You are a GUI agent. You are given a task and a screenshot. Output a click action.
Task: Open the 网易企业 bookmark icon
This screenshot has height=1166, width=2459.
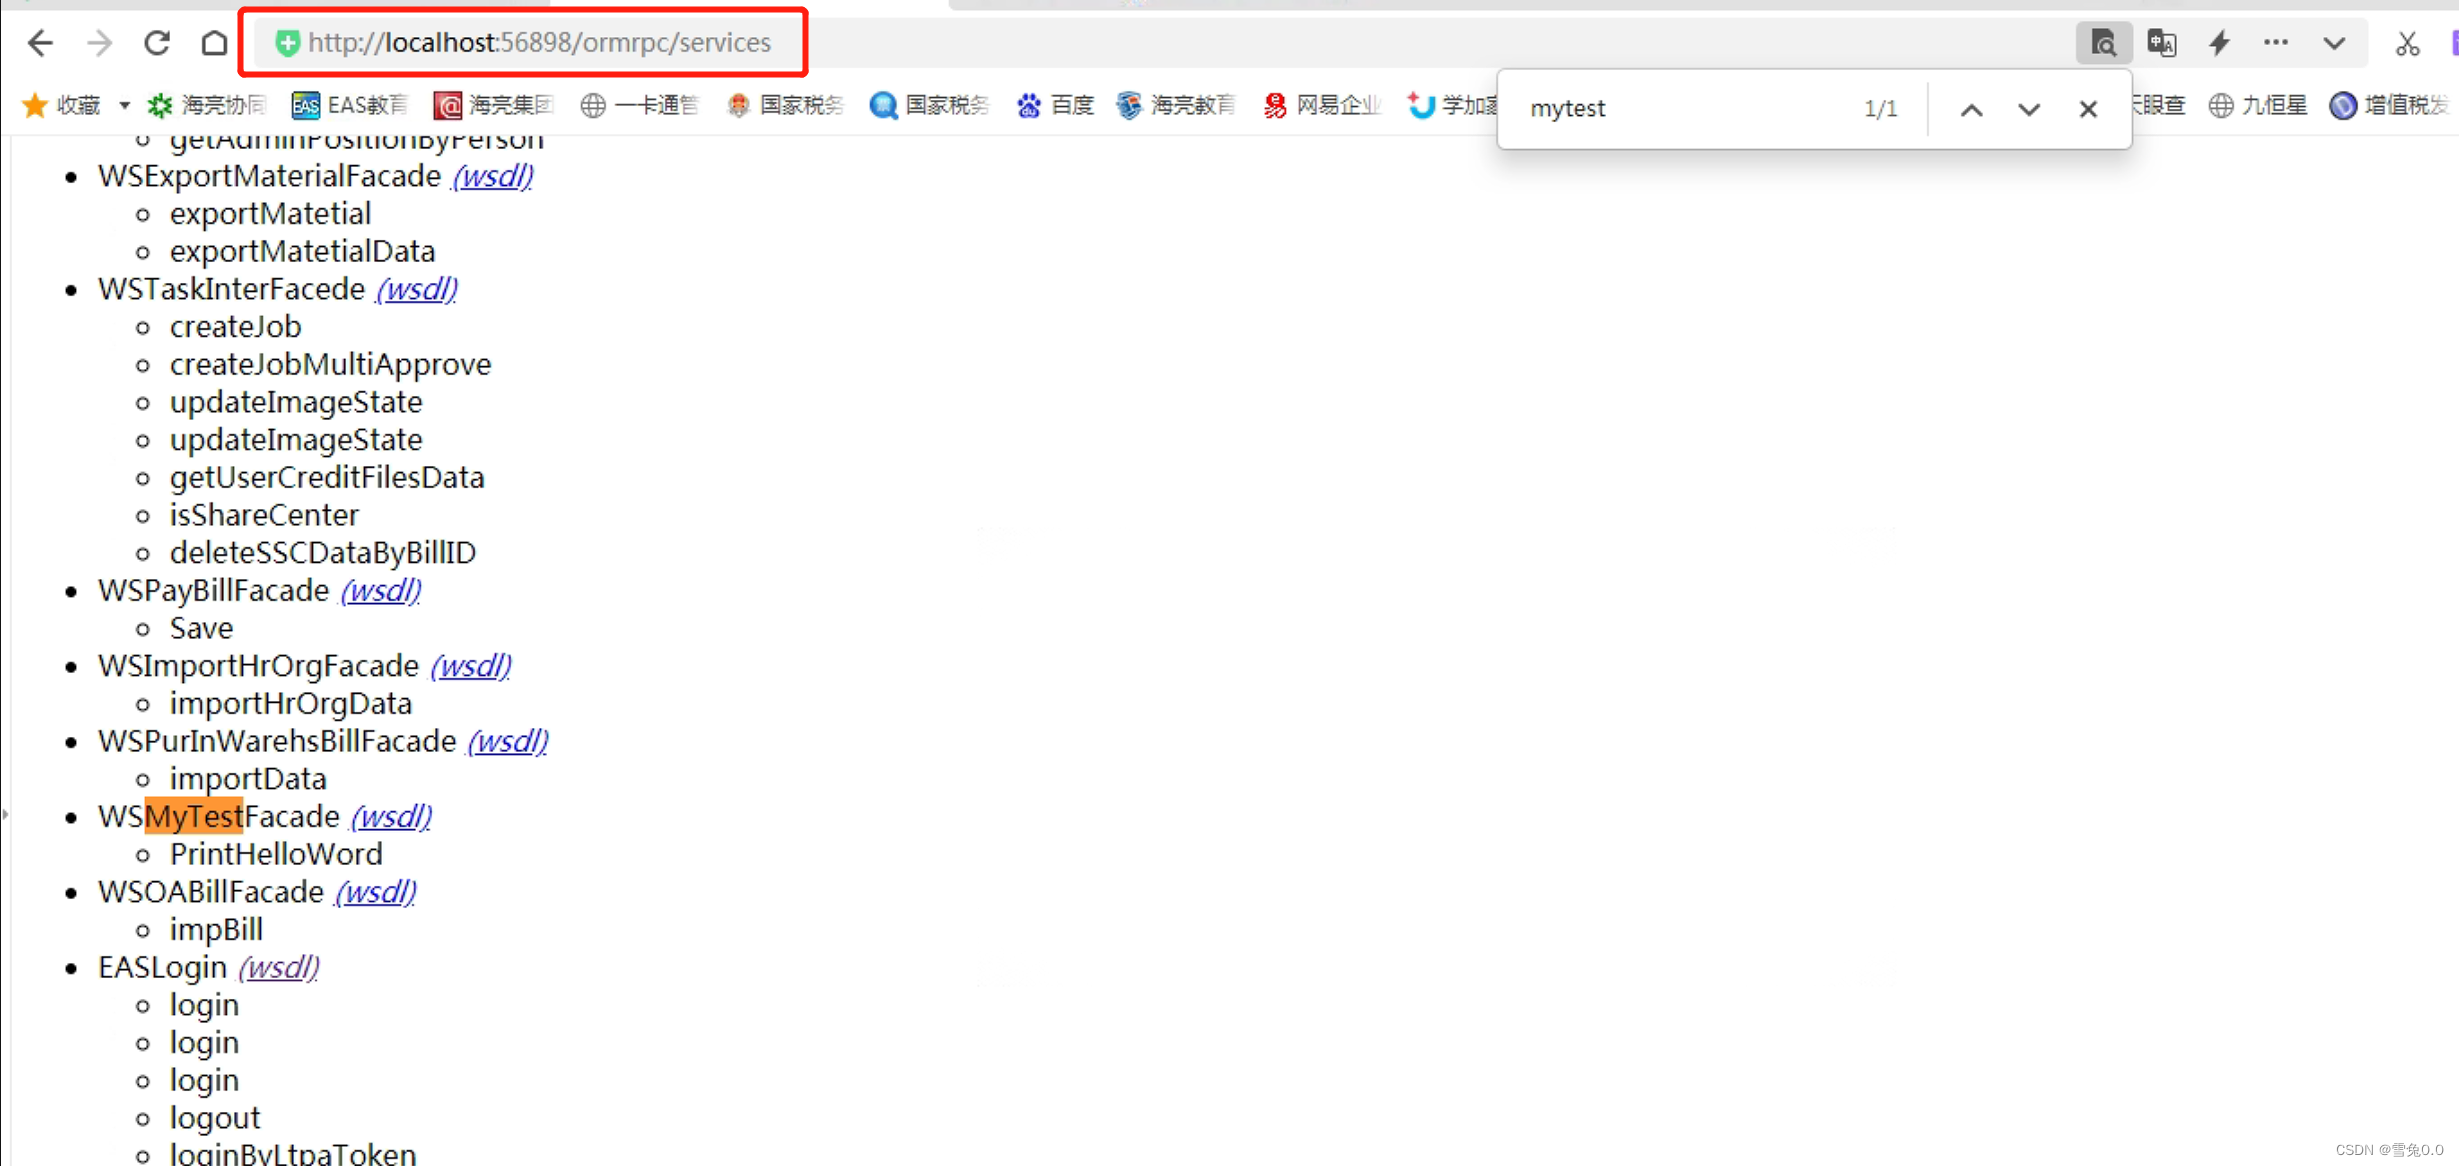1274,105
